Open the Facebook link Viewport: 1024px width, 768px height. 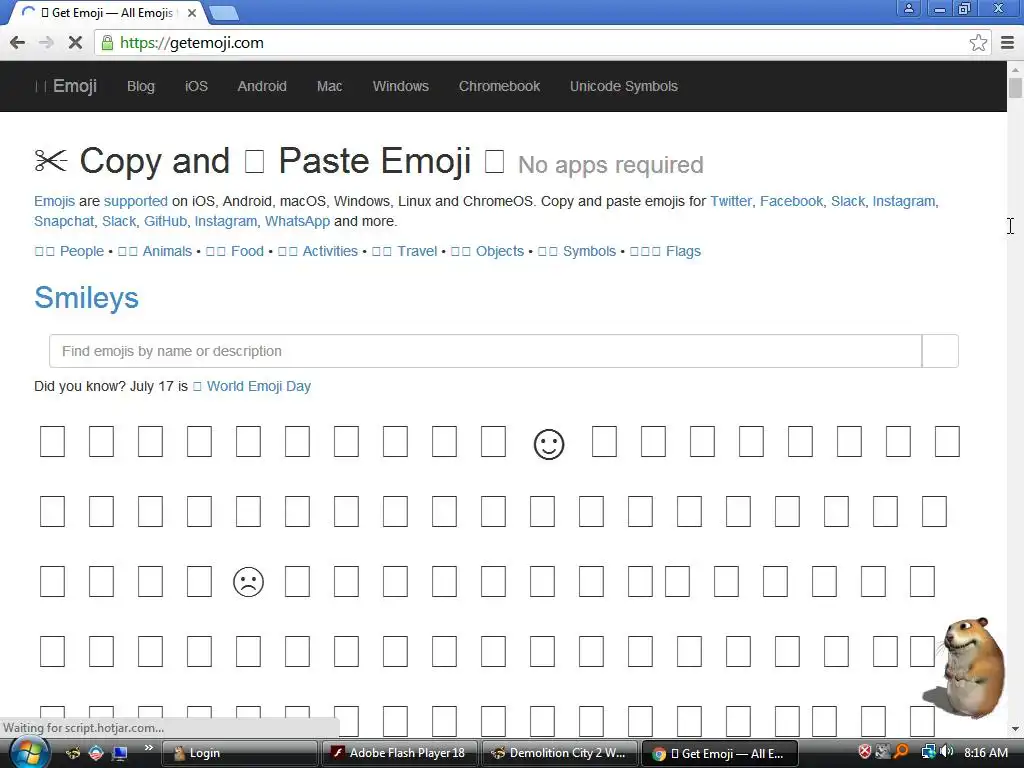tap(792, 201)
